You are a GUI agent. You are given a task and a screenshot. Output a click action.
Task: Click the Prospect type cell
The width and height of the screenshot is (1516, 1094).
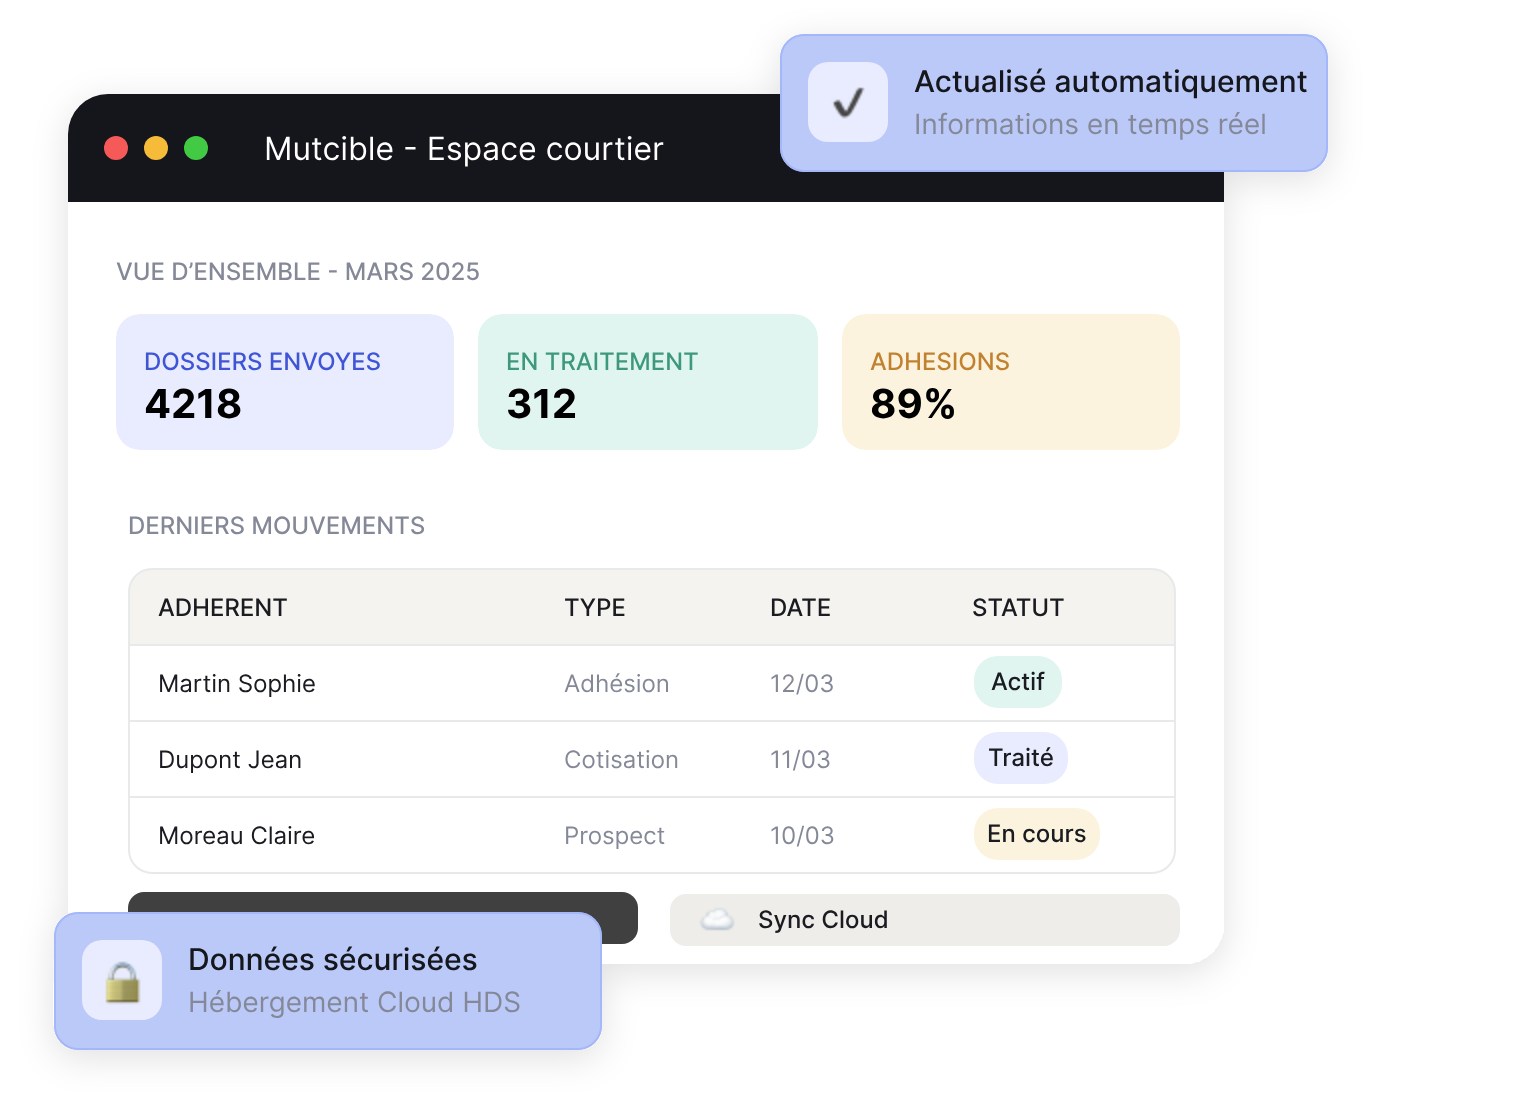pos(614,836)
